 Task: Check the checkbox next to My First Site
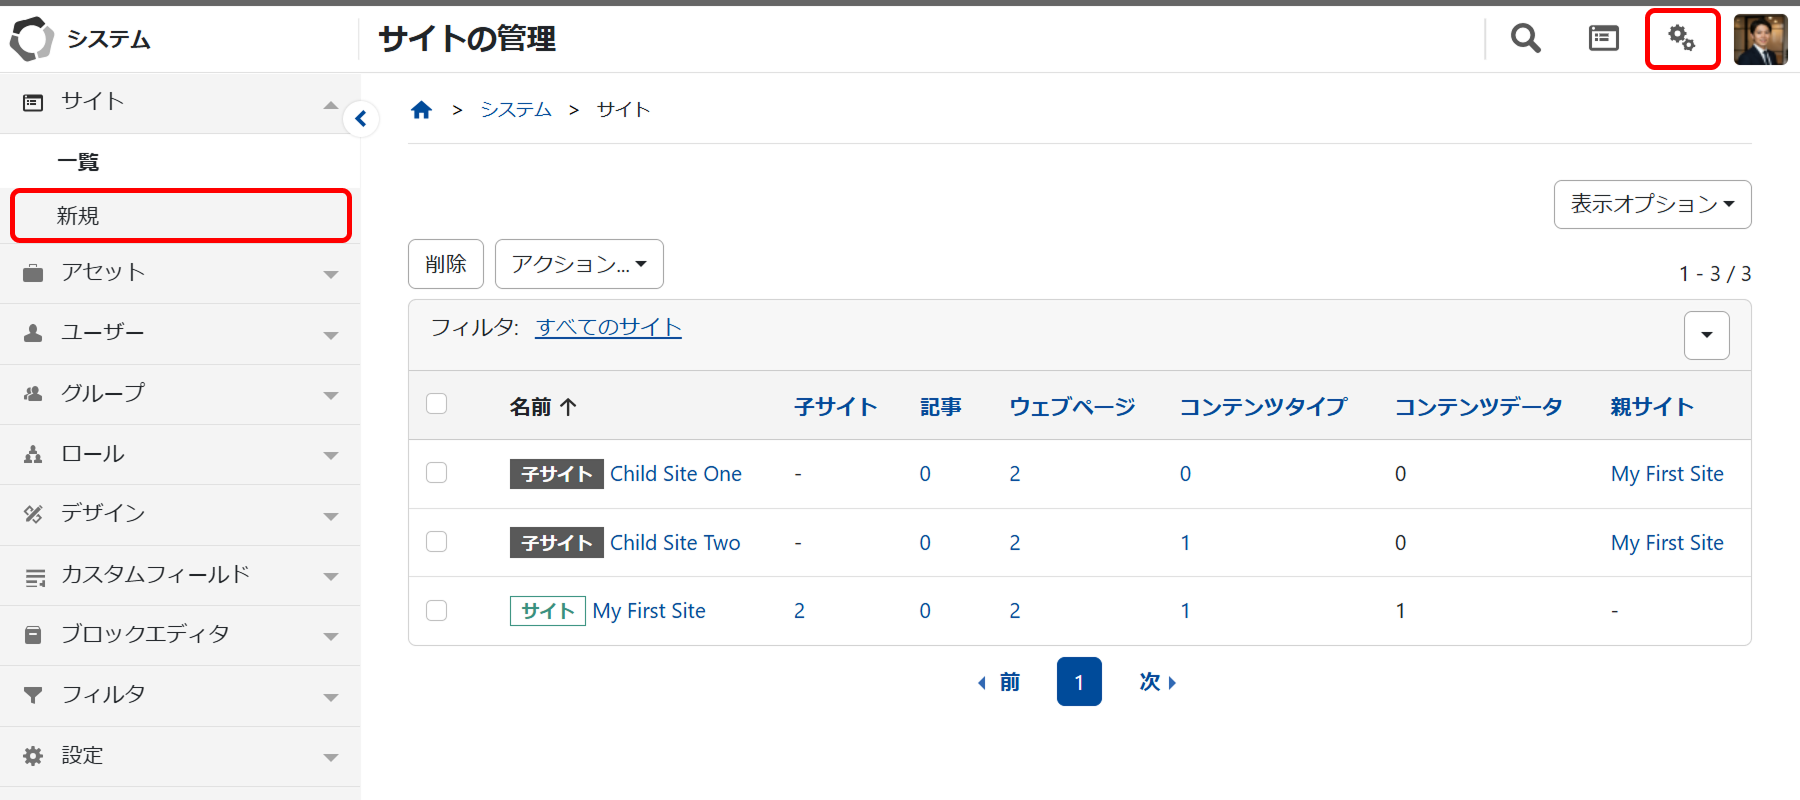tap(436, 610)
